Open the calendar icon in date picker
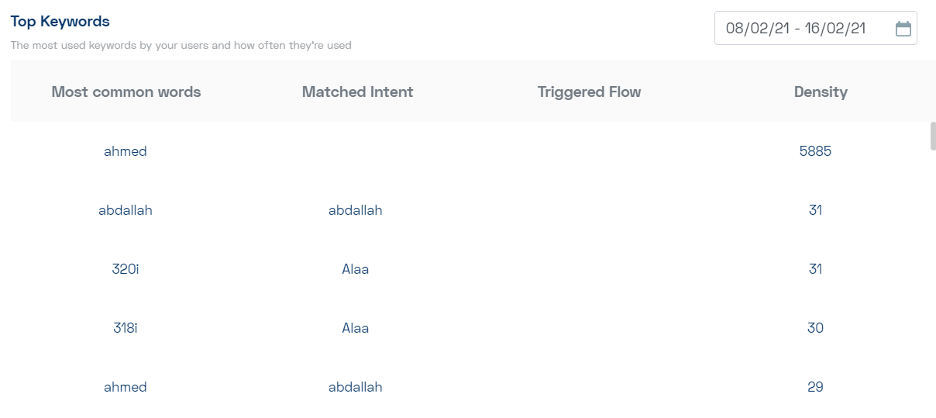The height and width of the screenshot is (418, 936). (903, 28)
